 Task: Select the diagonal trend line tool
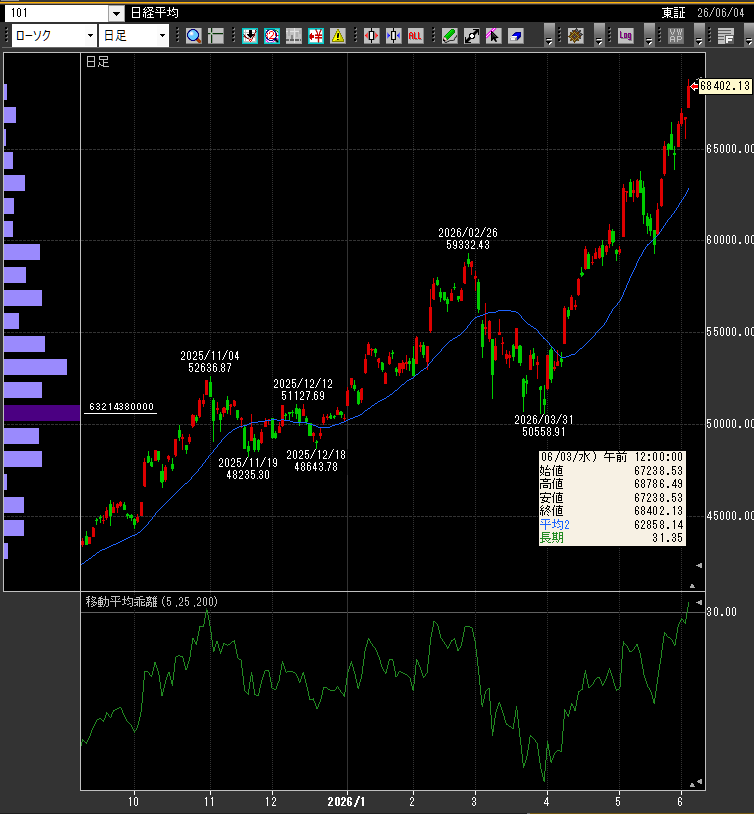pos(472,36)
